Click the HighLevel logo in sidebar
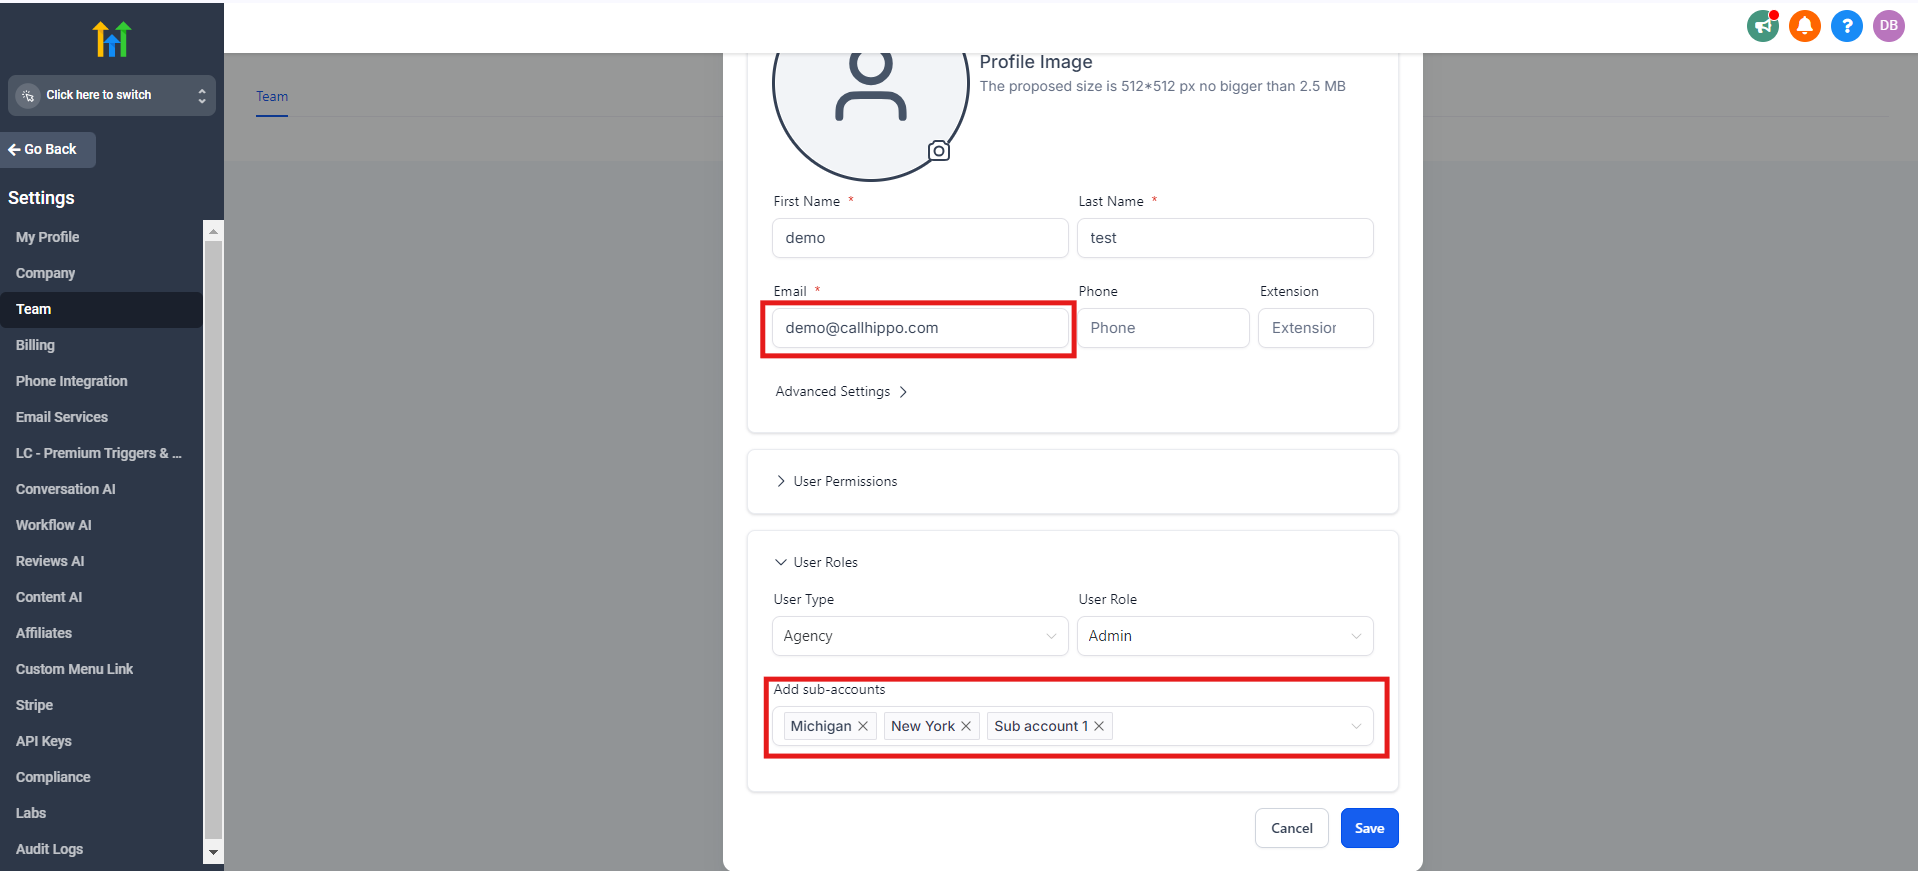This screenshot has height=871, width=1918. point(112,39)
